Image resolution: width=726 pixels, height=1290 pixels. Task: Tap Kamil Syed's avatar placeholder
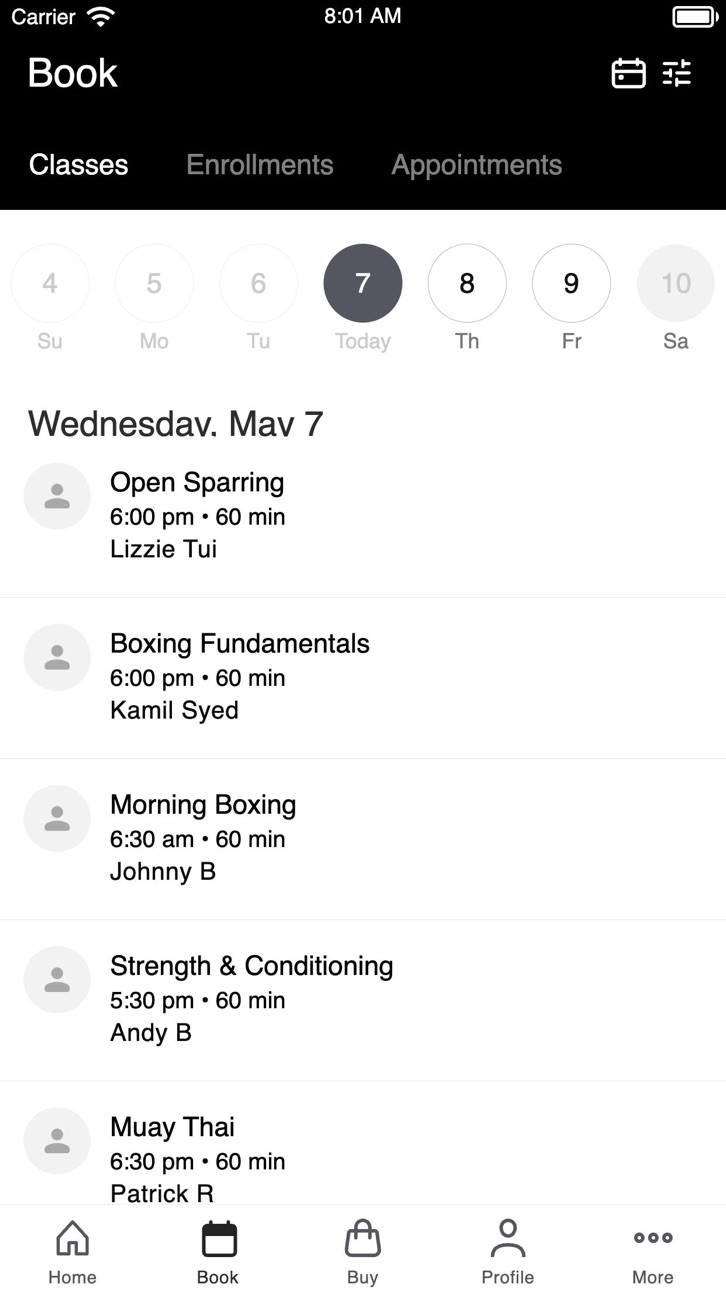[57, 657]
